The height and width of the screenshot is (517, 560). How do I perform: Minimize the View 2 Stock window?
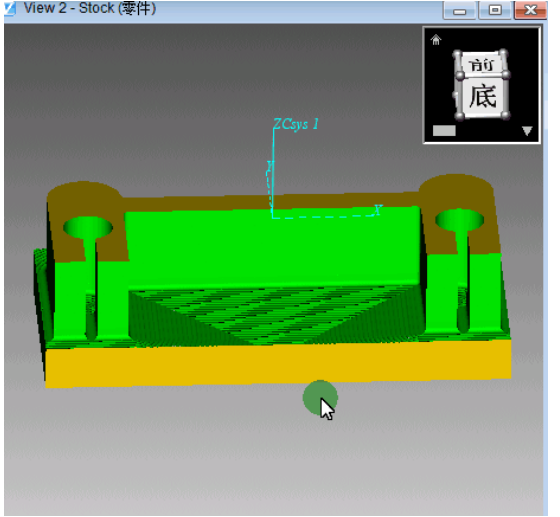coord(460,10)
